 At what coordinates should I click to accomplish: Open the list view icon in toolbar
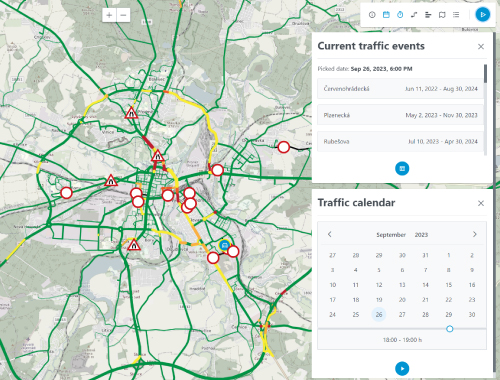tap(456, 15)
